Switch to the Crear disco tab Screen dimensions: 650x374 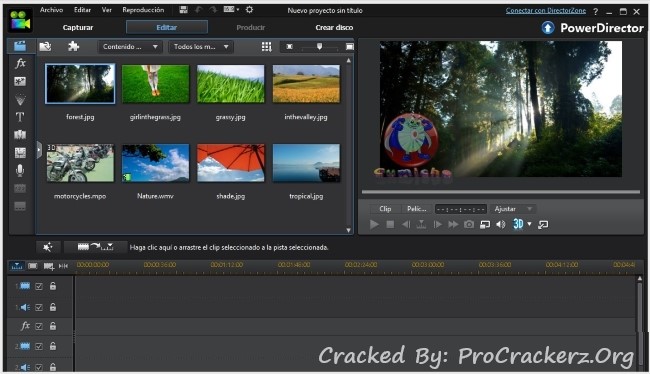334,27
